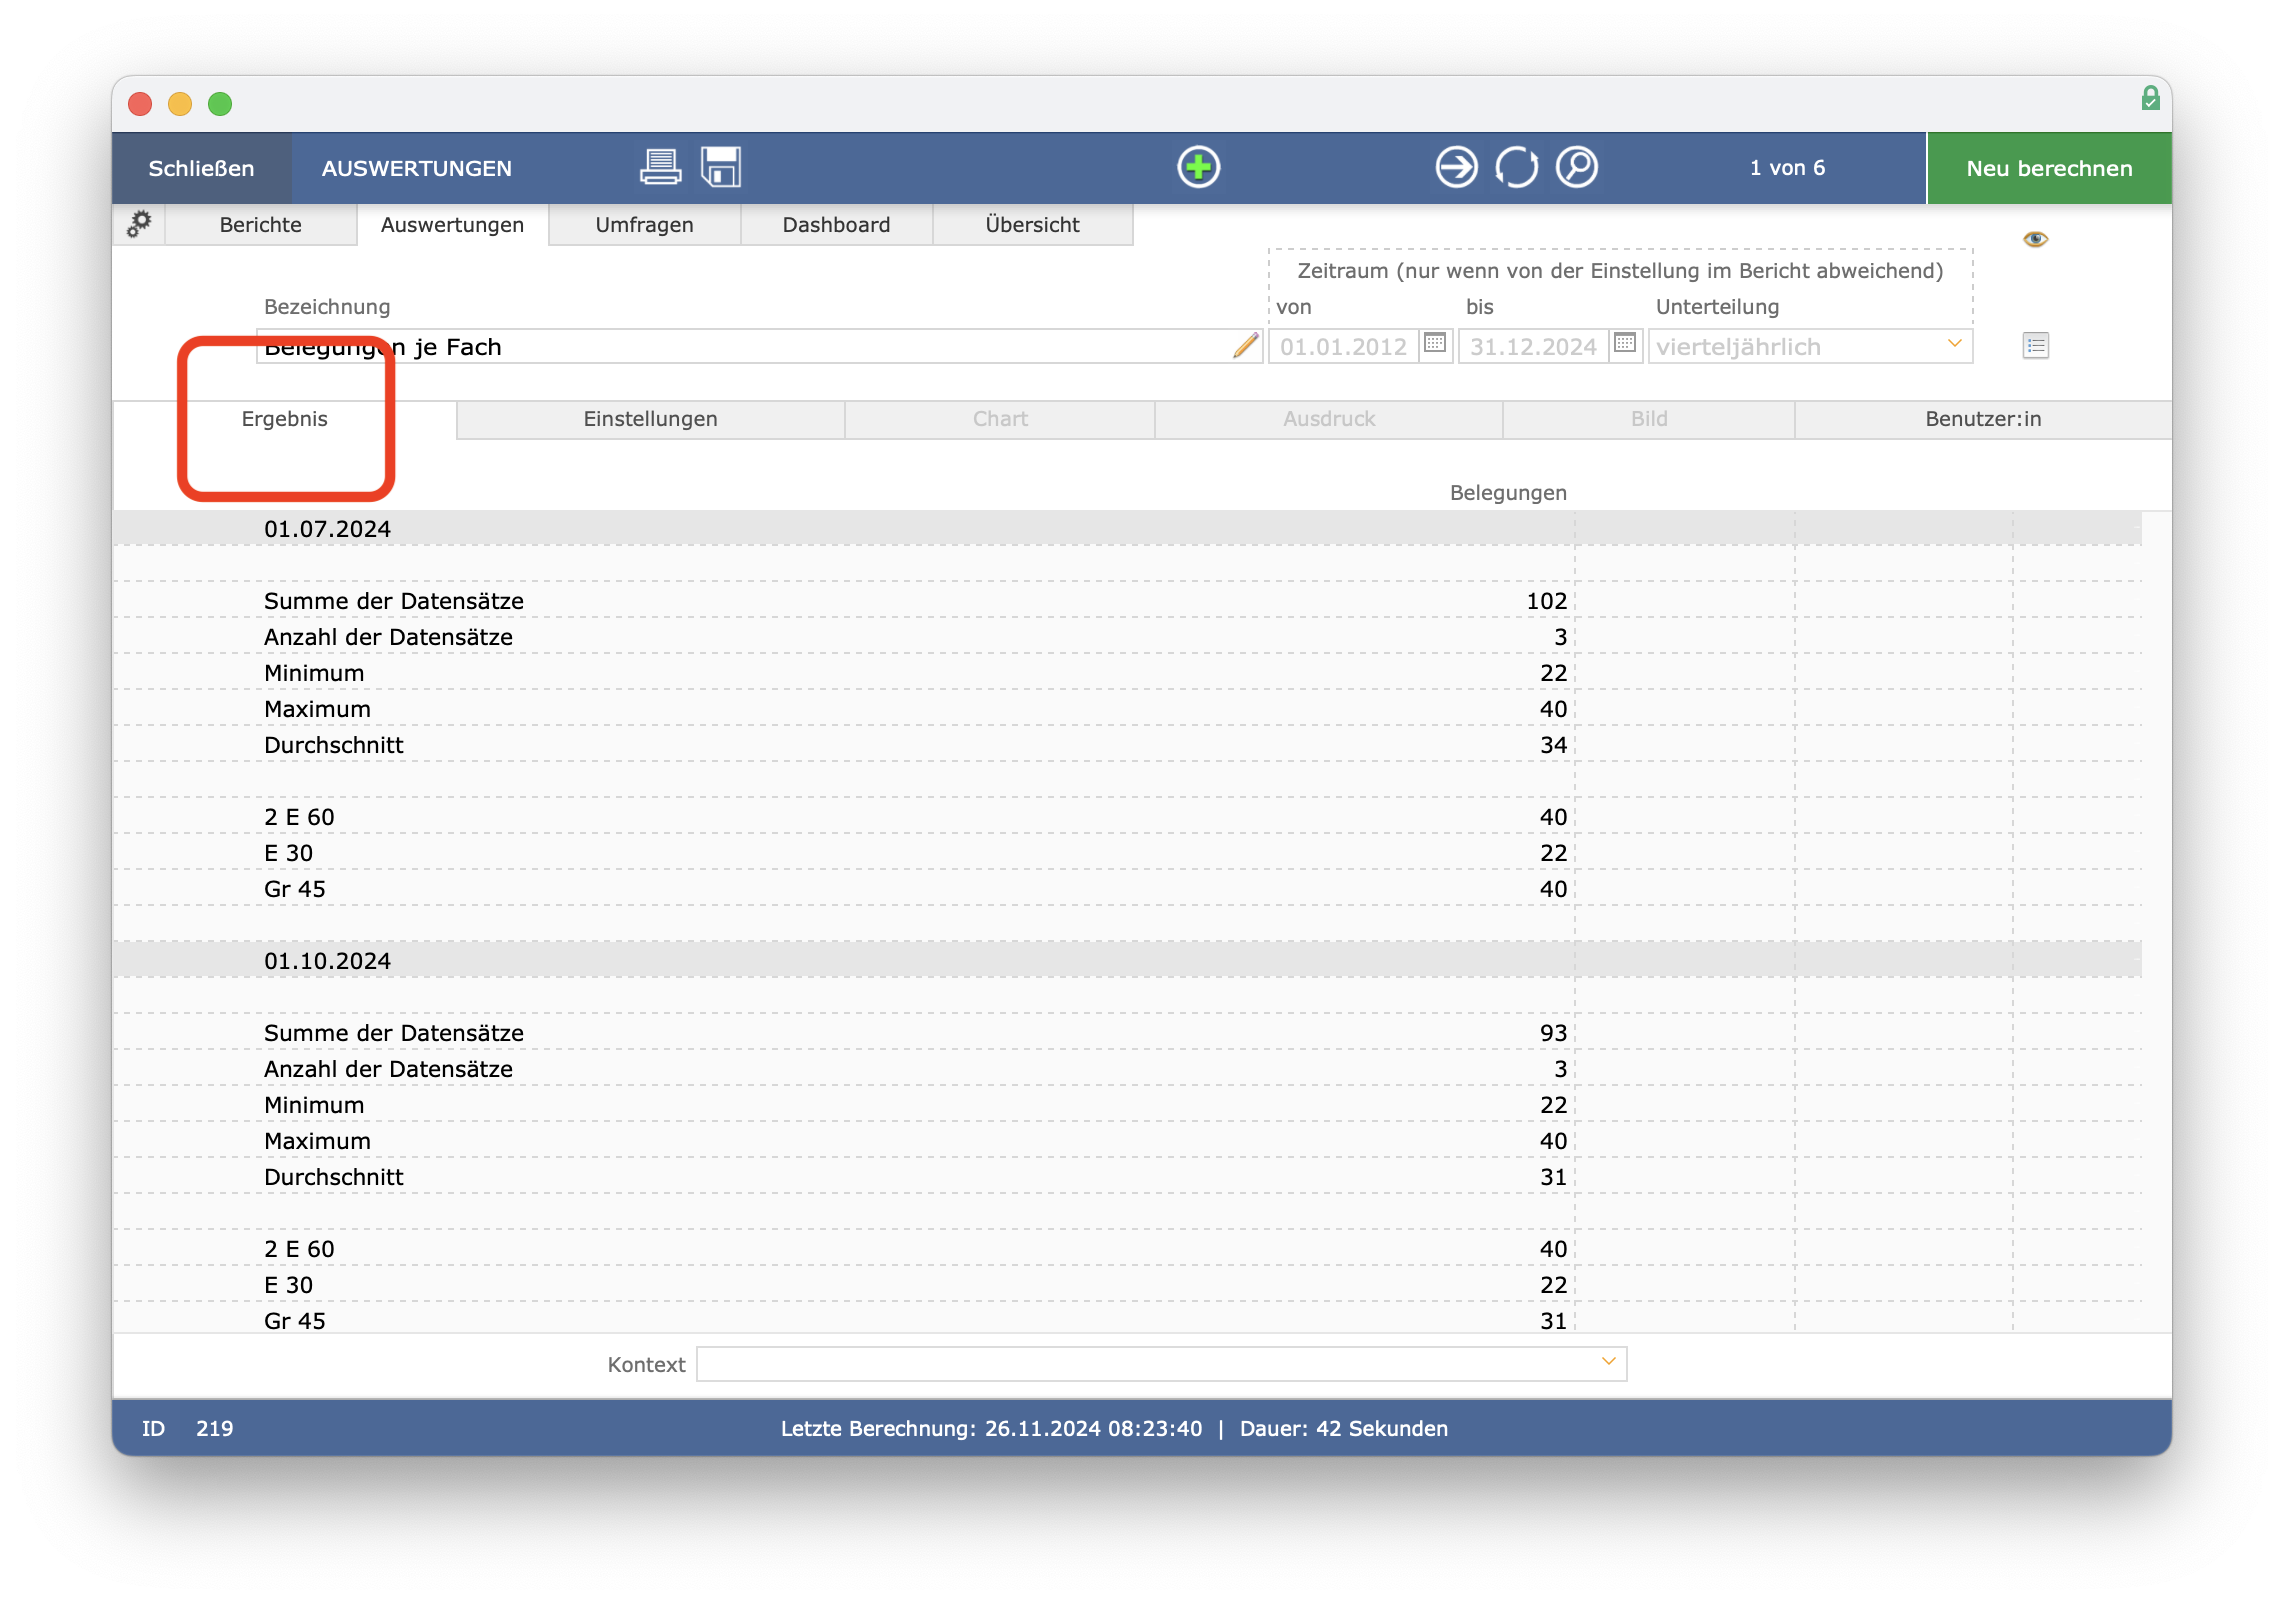Click the ID 219 status bar entry

pyautogui.click(x=187, y=1428)
